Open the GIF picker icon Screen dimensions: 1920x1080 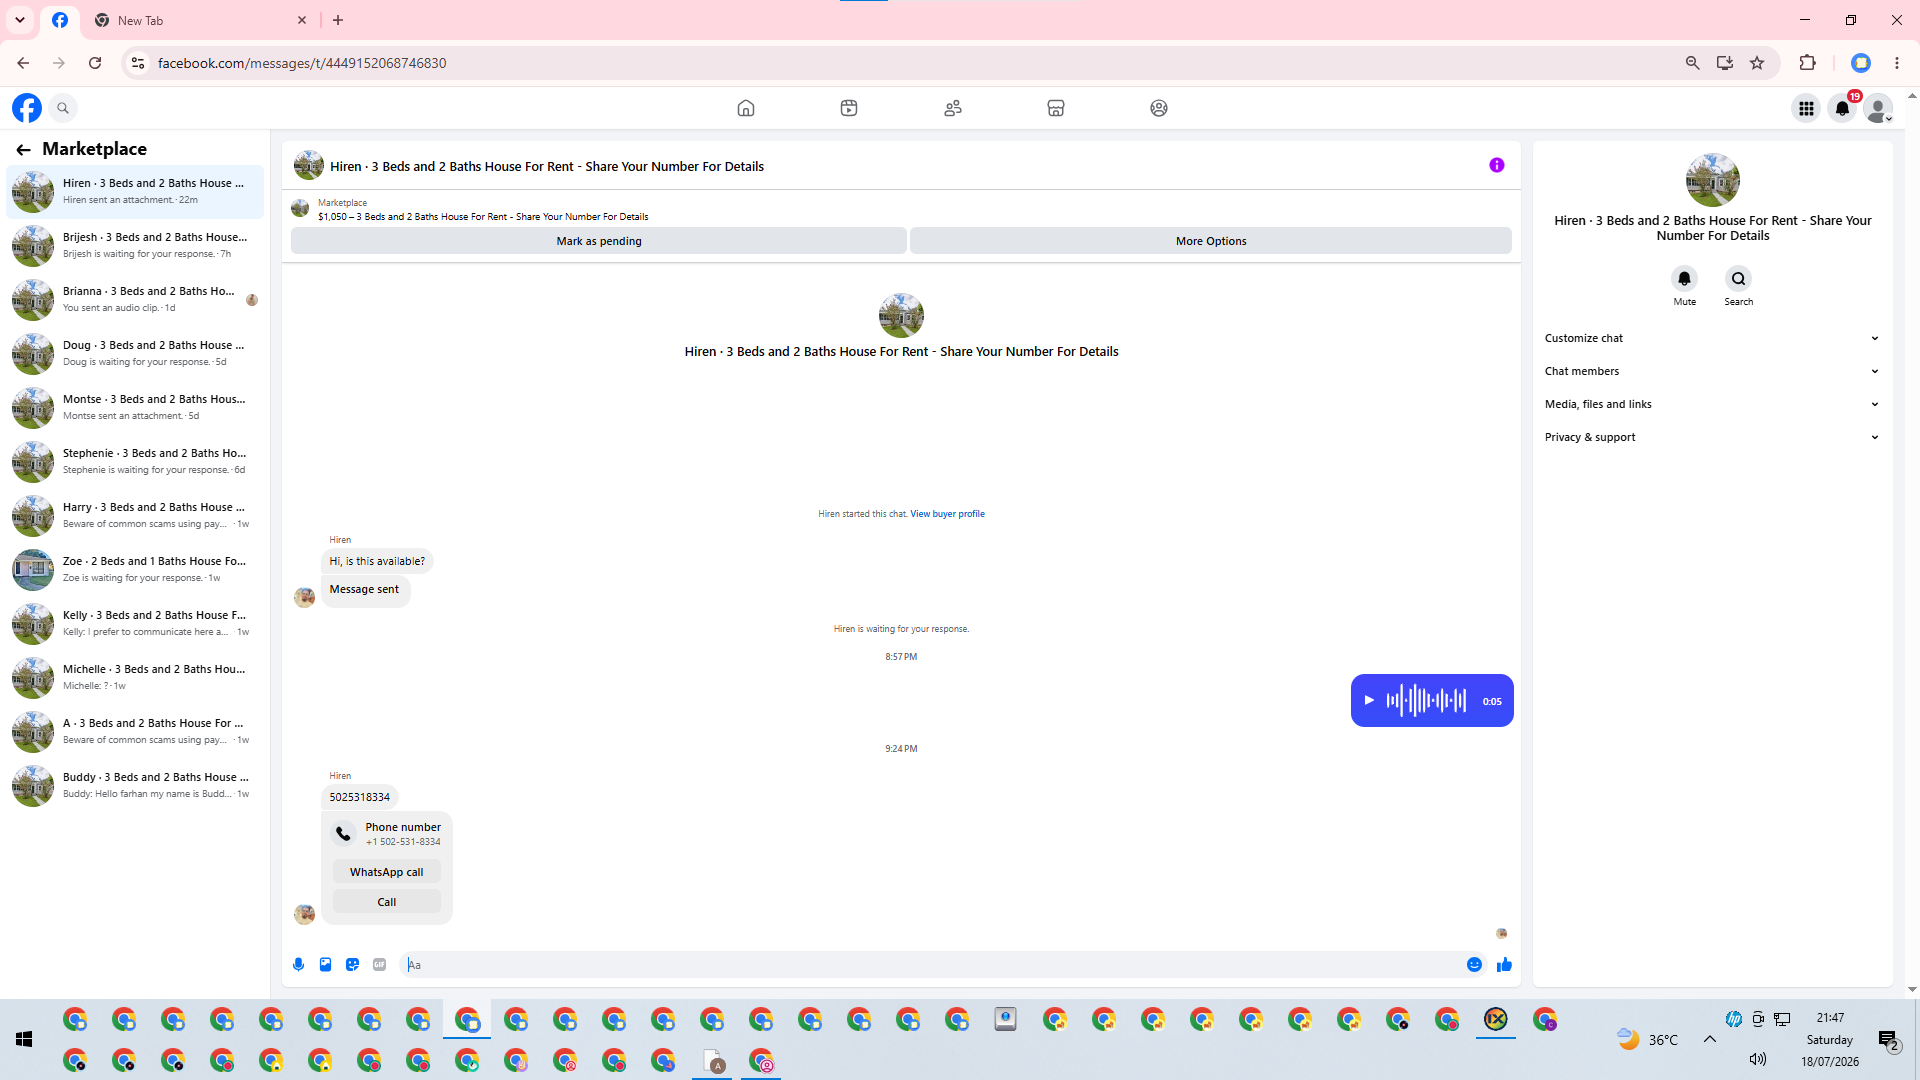click(x=379, y=965)
